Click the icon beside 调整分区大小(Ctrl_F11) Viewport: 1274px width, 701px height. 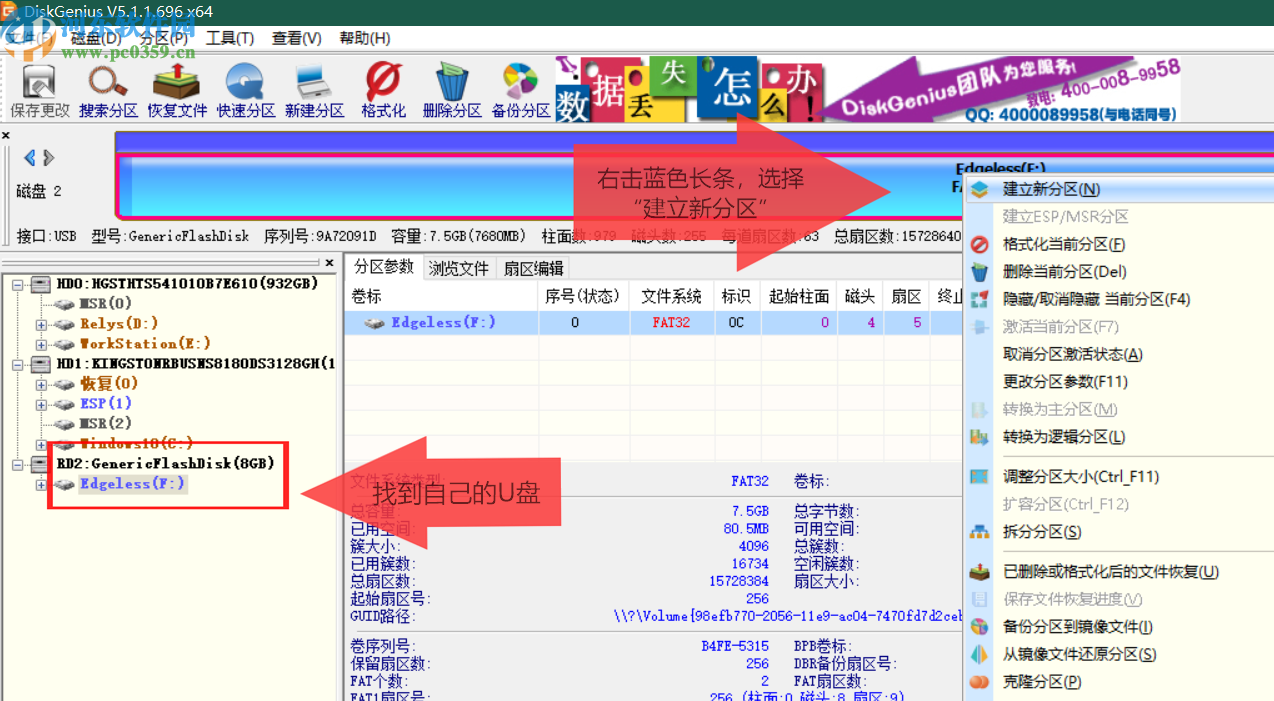click(980, 477)
